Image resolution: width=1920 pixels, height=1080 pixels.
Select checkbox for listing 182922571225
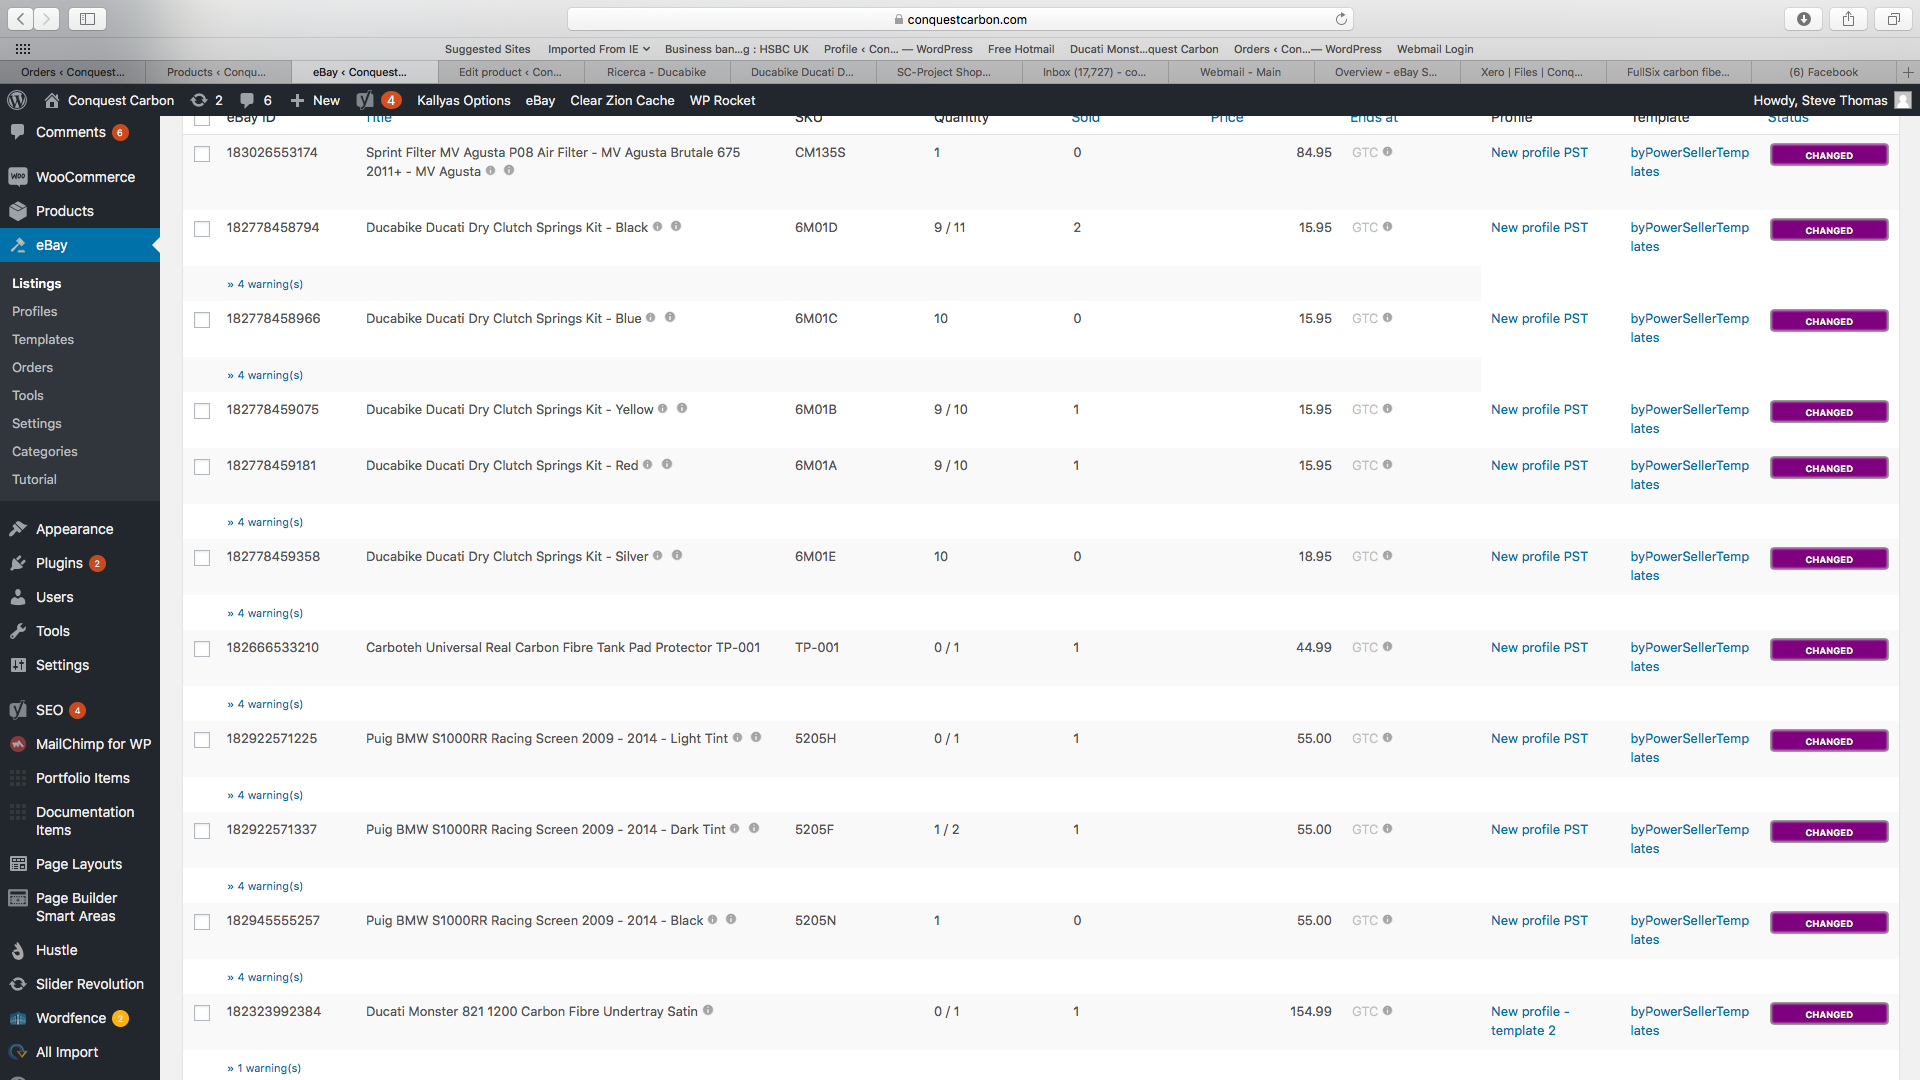pos(202,740)
